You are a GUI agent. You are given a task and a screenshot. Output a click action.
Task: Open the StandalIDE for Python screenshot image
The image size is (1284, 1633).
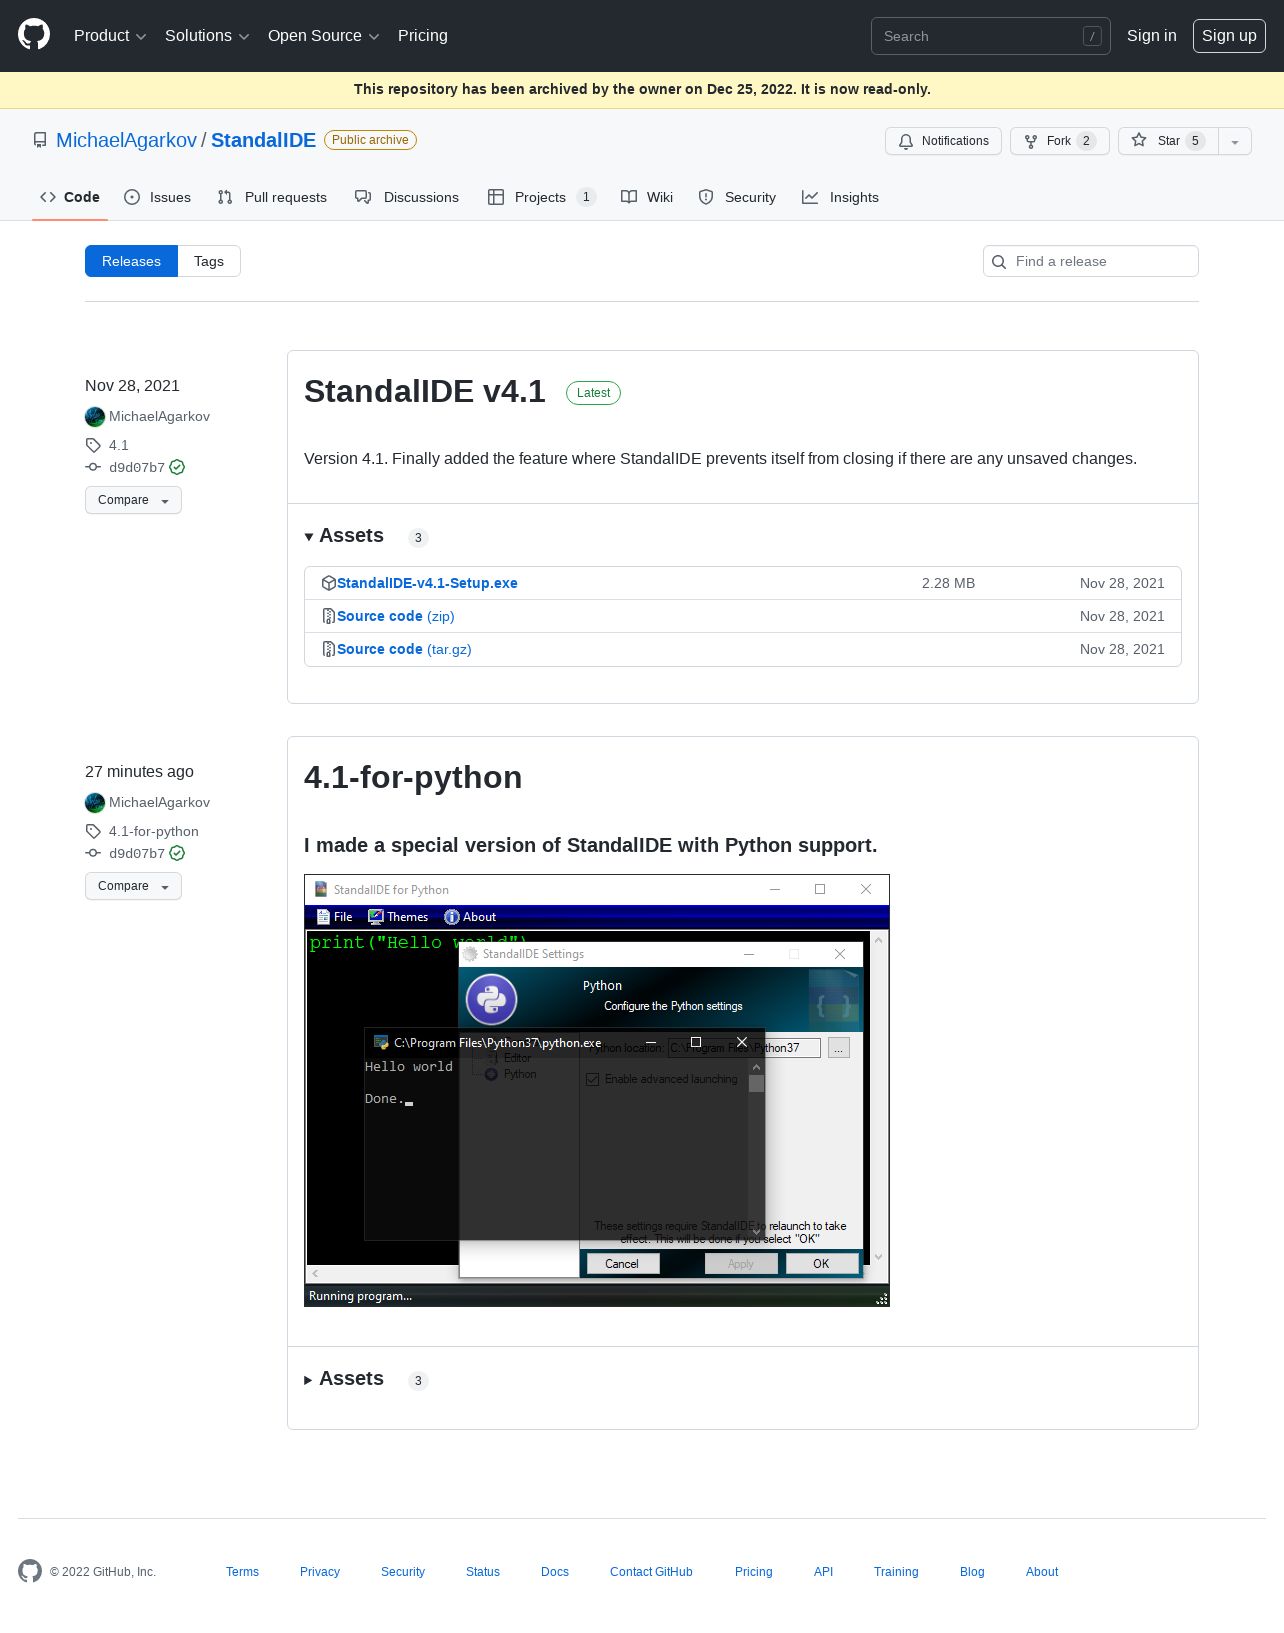[597, 1091]
